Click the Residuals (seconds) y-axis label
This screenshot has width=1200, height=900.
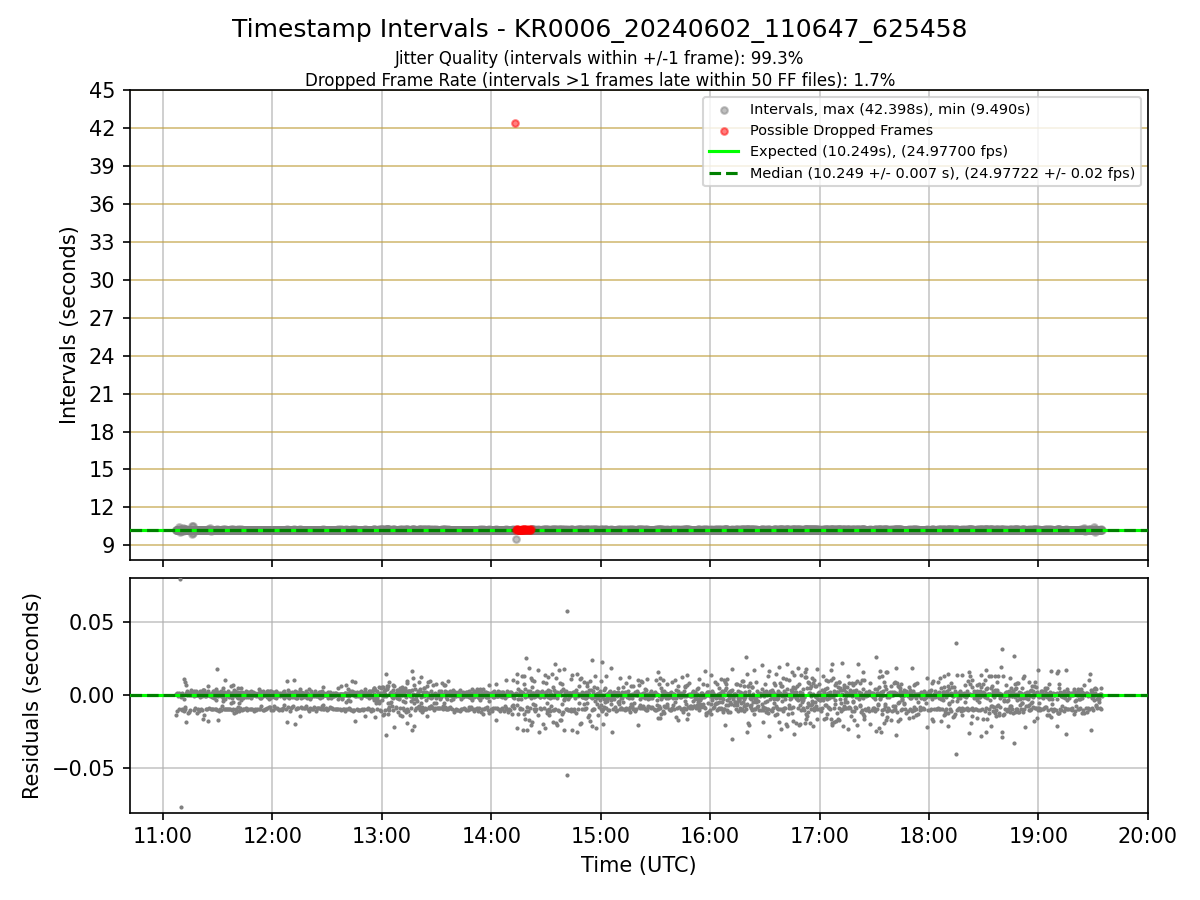coord(32,696)
